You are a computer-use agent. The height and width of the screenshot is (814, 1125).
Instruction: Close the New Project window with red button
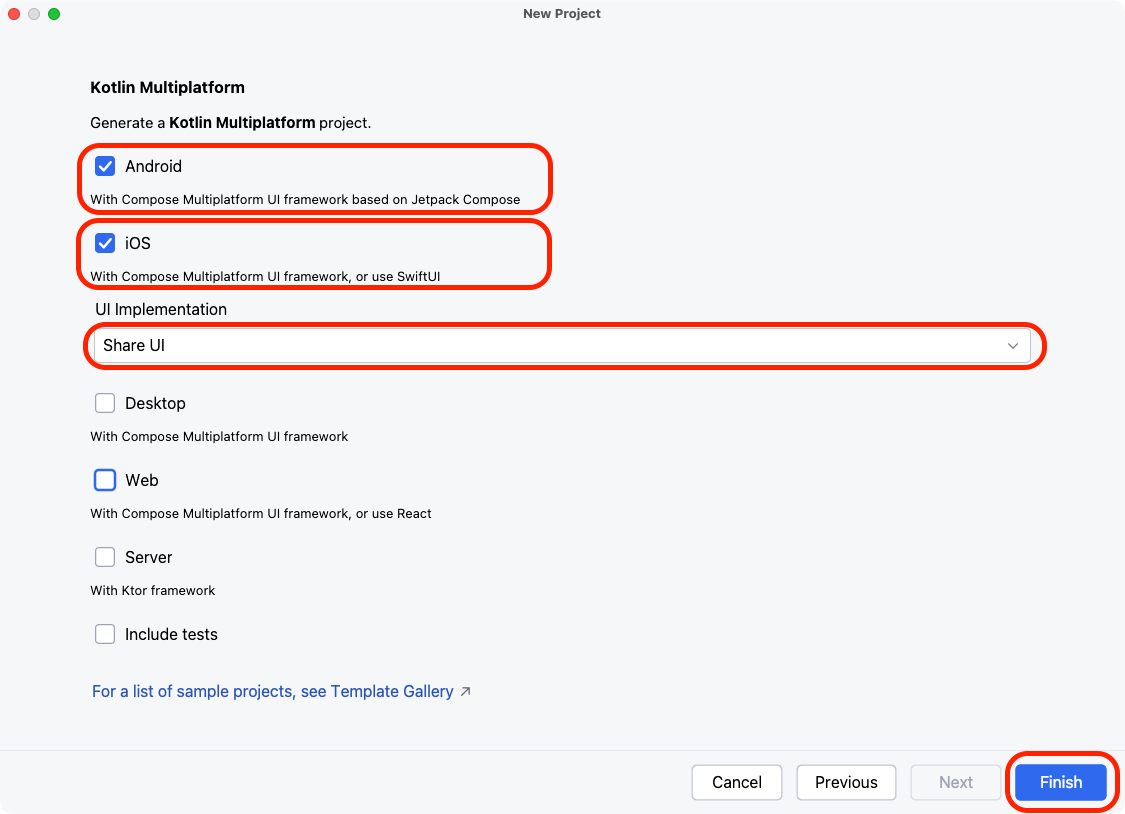[15, 14]
